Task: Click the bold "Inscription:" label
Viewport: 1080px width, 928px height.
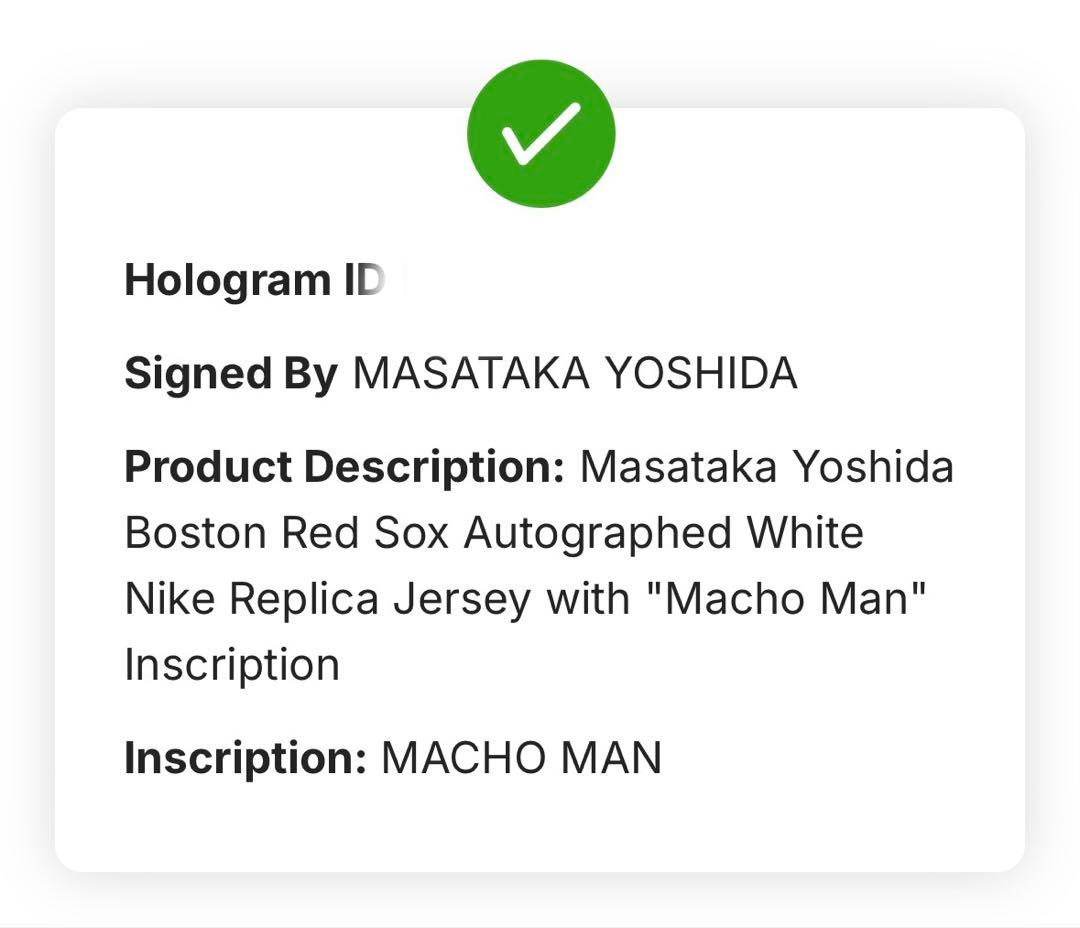Action: pos(246,758)
